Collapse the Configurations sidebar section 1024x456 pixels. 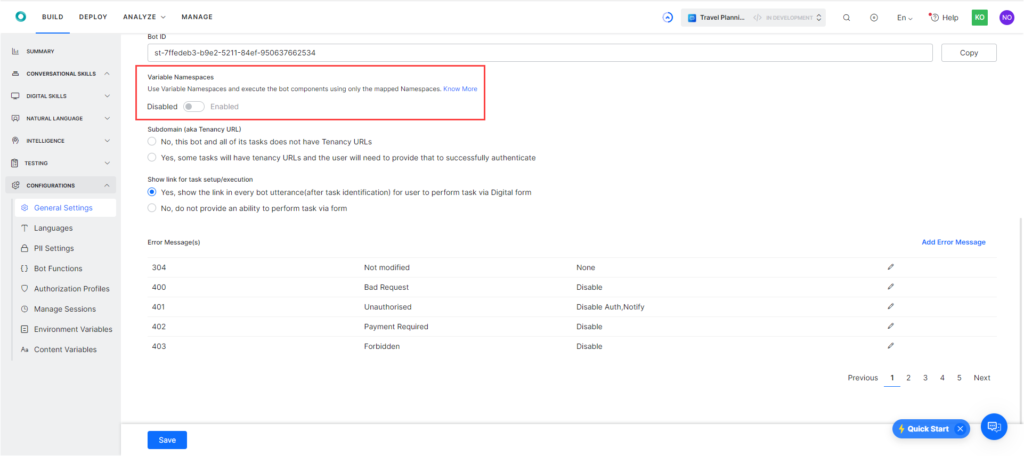point(107,185)
